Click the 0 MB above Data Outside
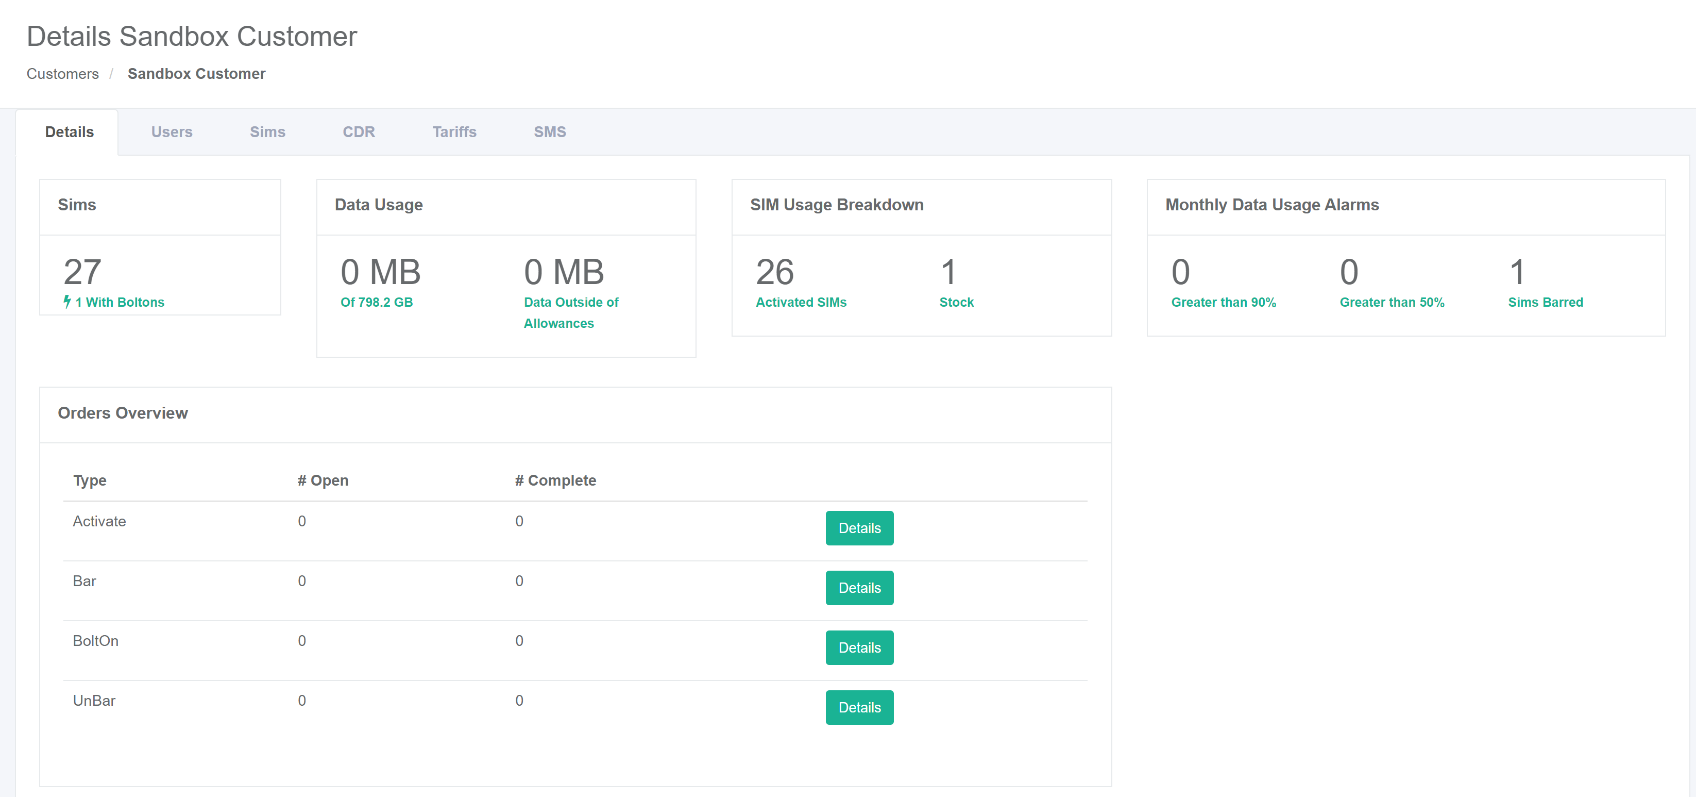This screenshot has width=1696, height=797. 564,272
